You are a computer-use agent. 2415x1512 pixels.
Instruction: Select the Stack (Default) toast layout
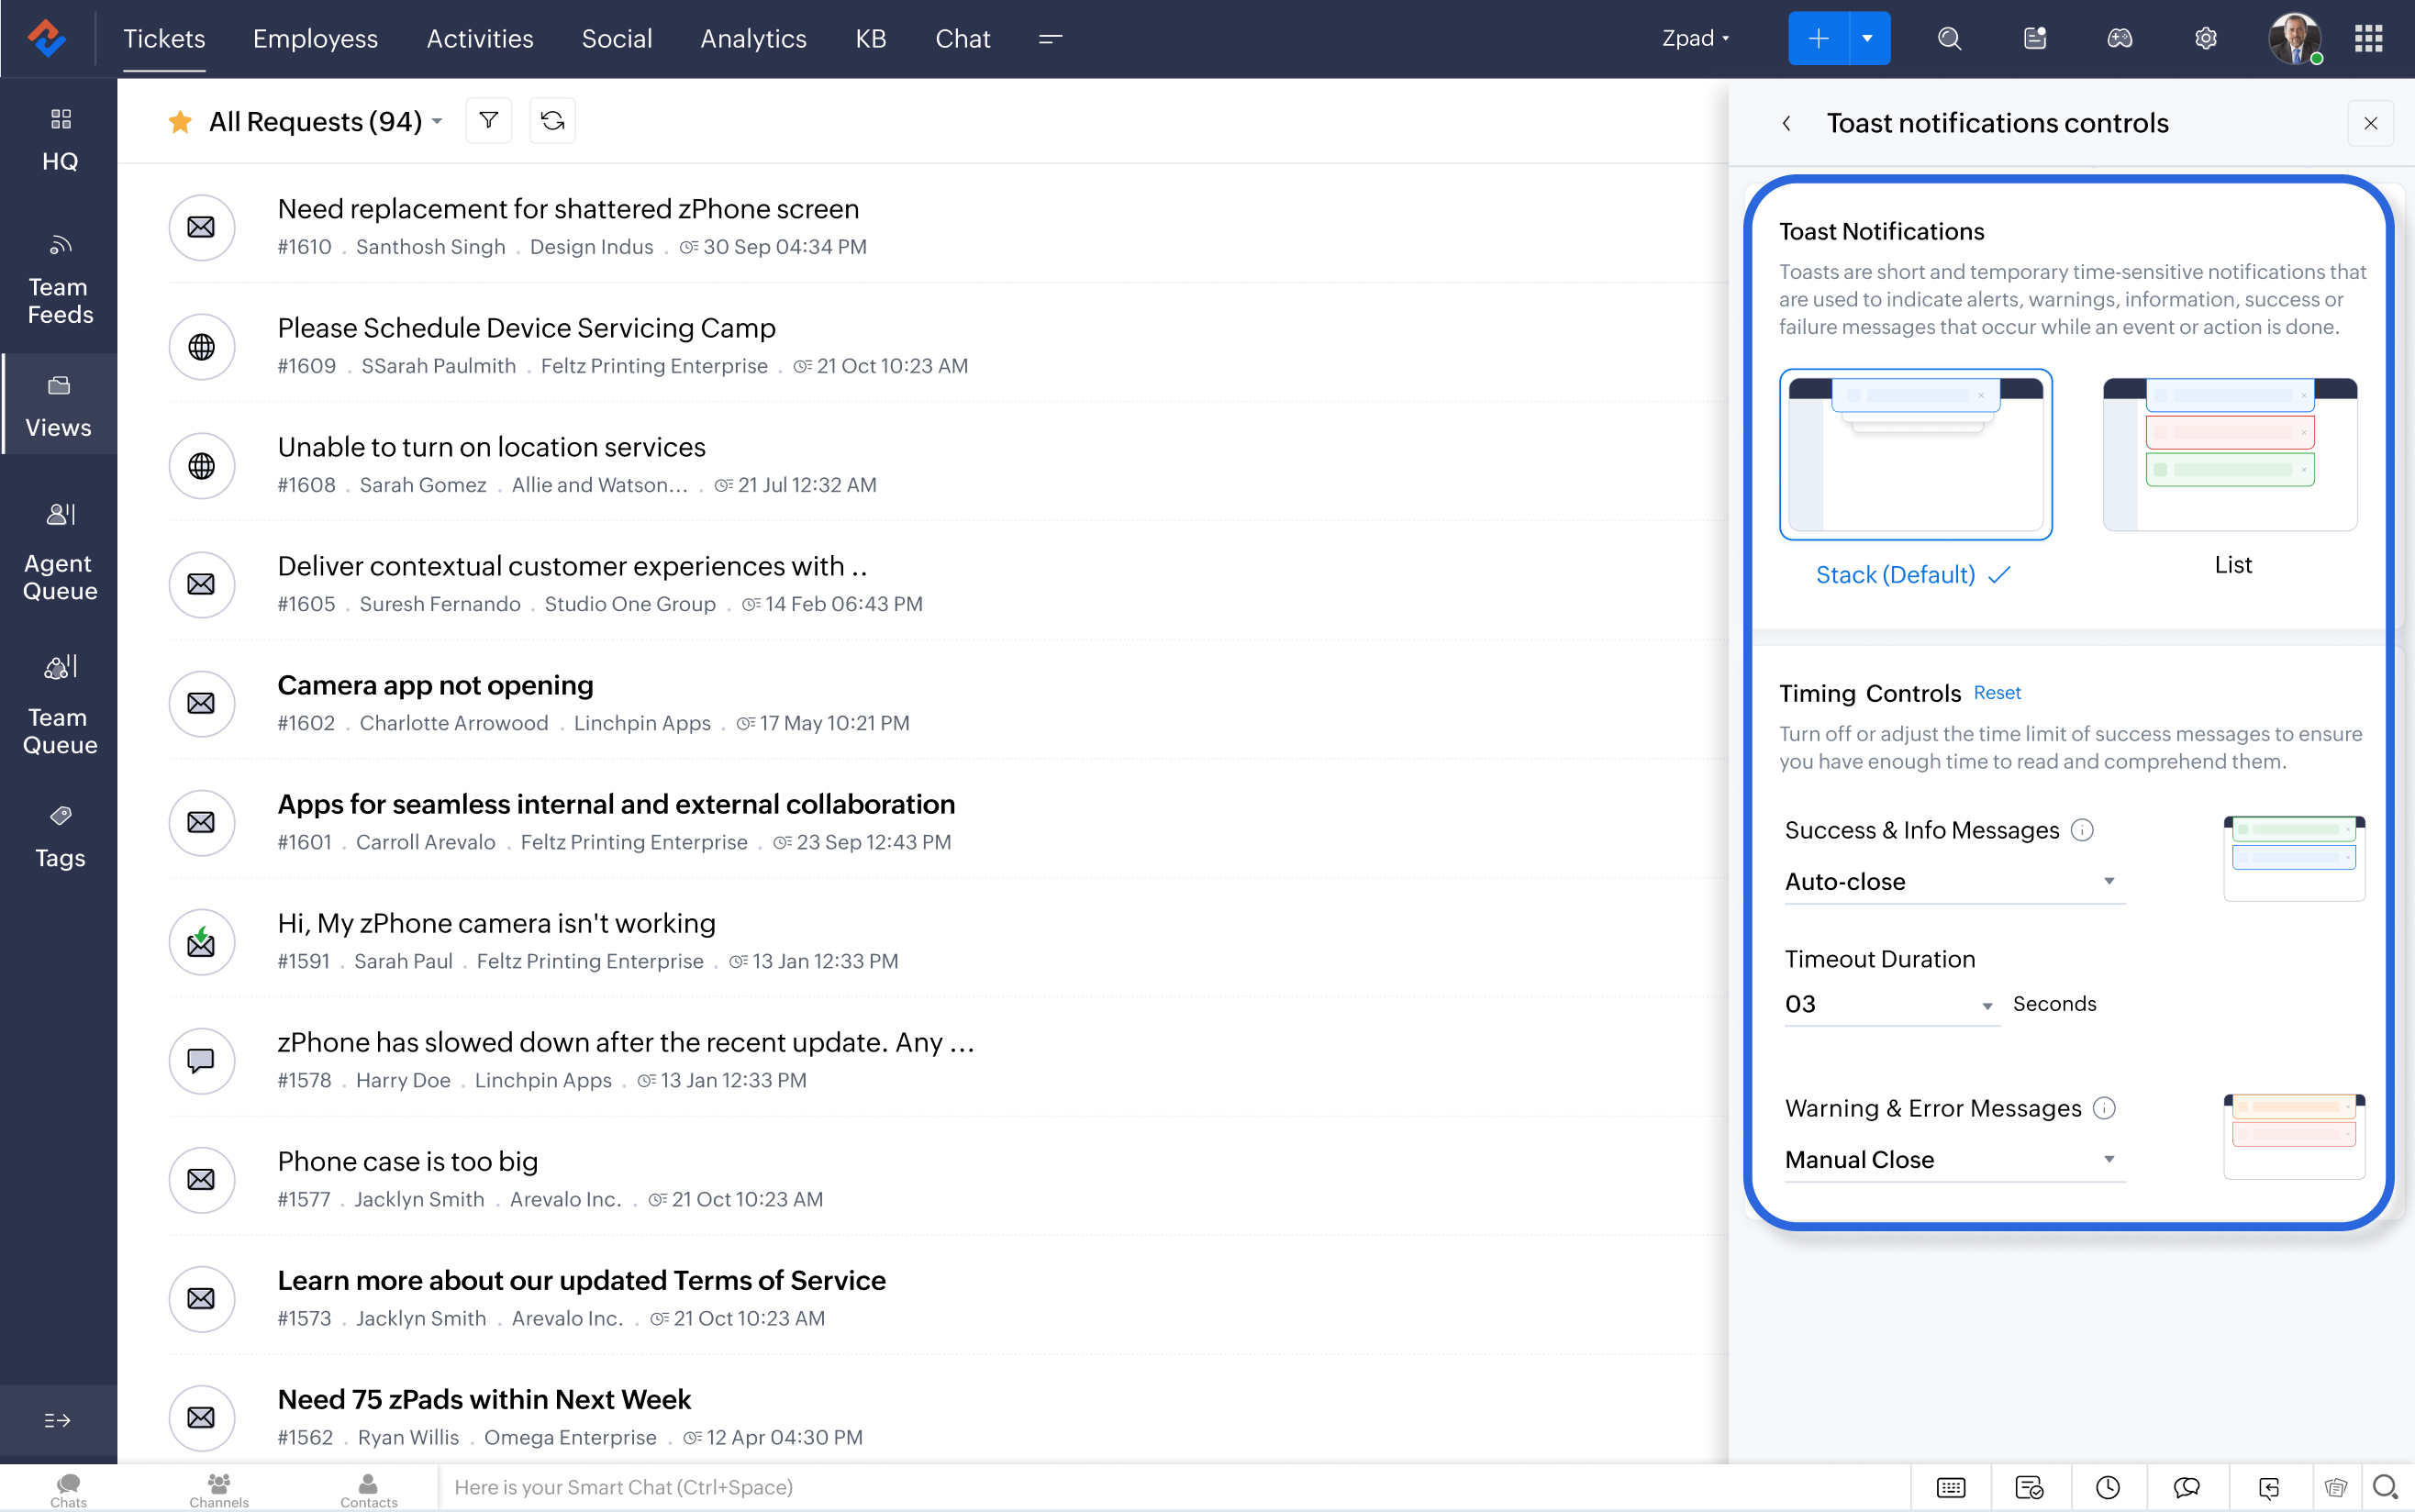pyautogui.click(x=1915, y=455)
